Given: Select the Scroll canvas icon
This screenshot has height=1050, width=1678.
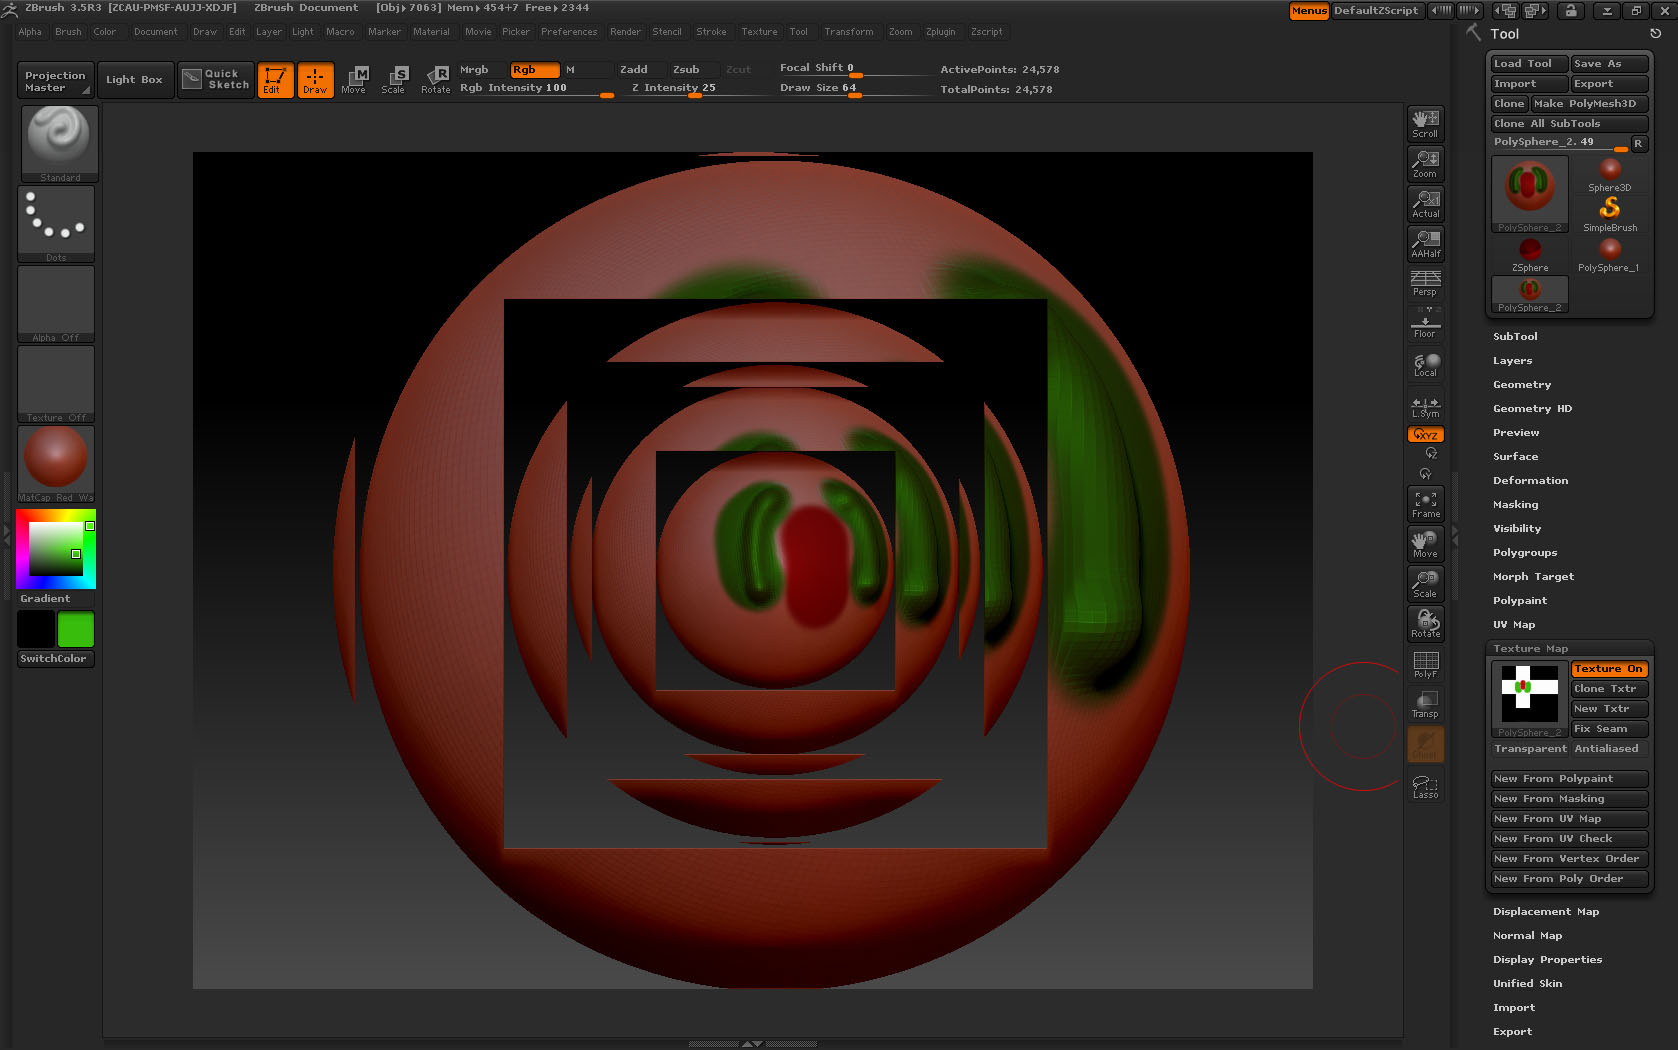Looking at the screenshot, I should point(1425,123).
